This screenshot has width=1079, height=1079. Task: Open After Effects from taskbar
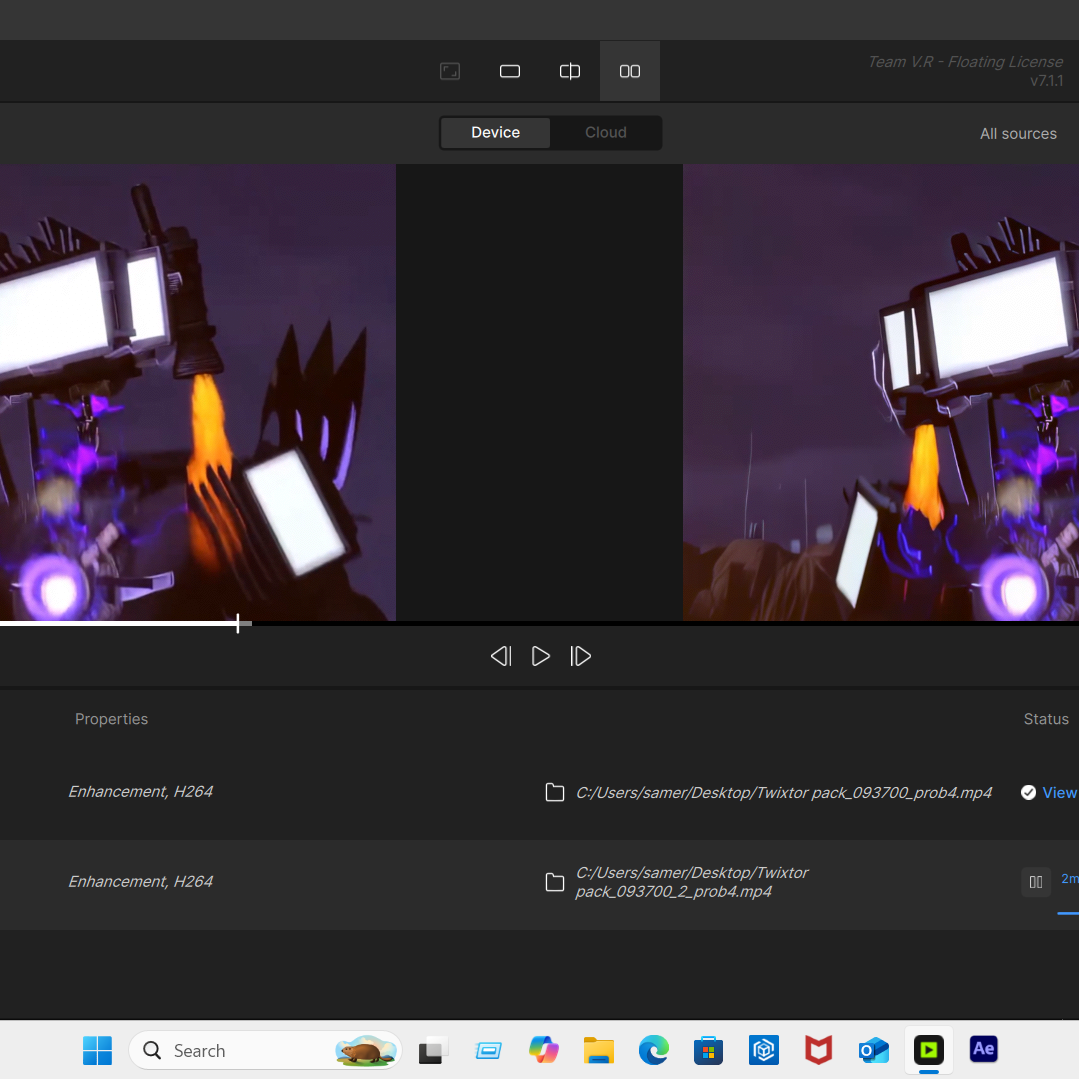(x=983, y=1049)
